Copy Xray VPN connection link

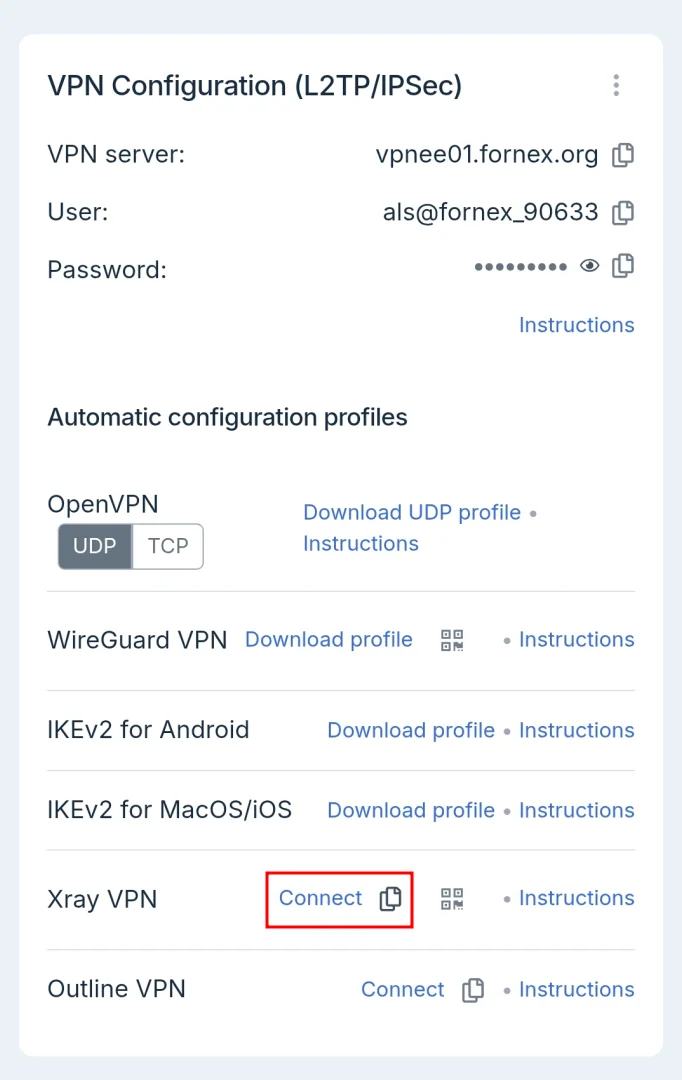391,899
